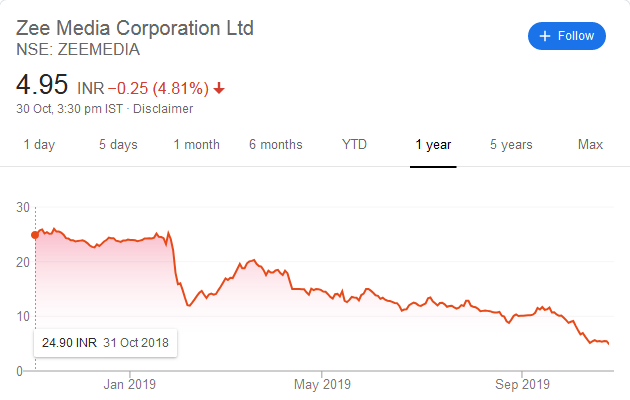Screen dimensions: 630x400
Task: Switch to the 5 days tab
Action: [x=118, y=145]
